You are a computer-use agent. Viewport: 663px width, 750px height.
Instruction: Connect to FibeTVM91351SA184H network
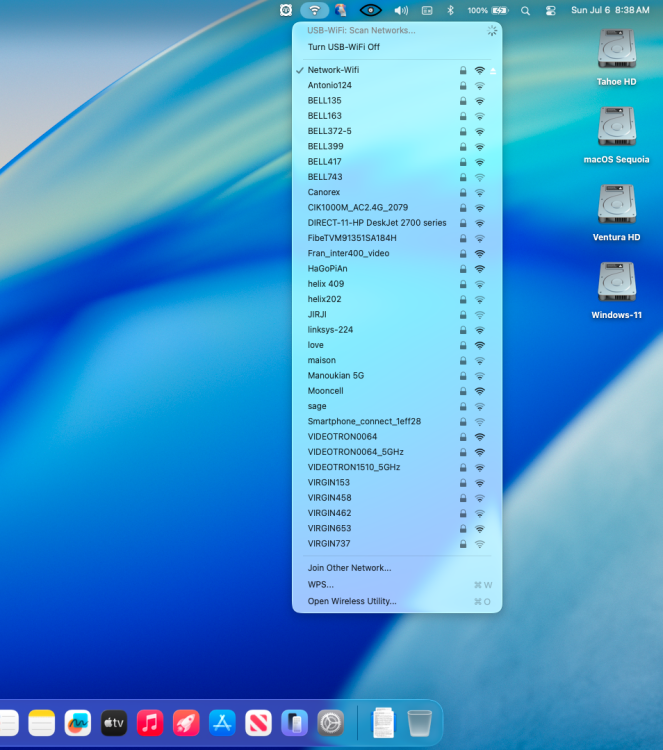(397, 238)
